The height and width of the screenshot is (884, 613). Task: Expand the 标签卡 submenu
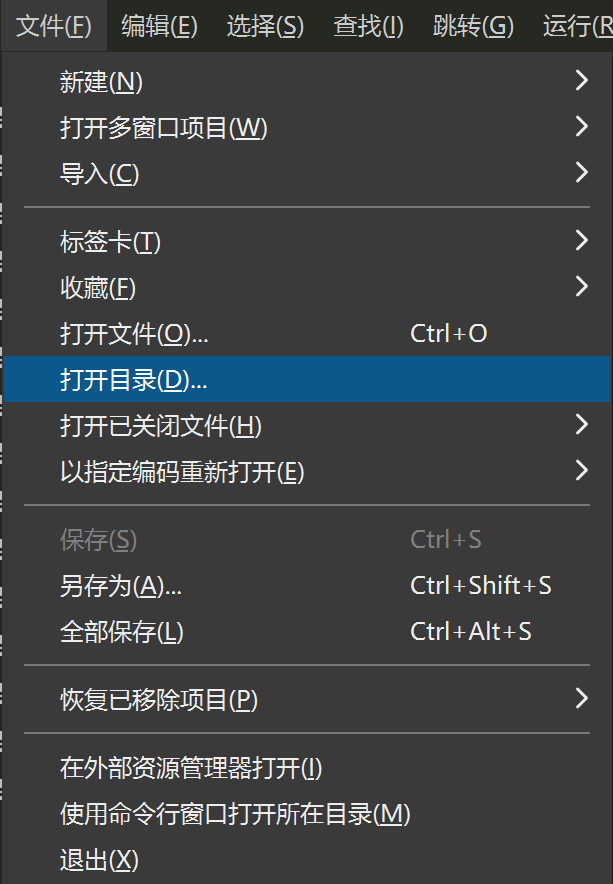click(x=583, y=240)
